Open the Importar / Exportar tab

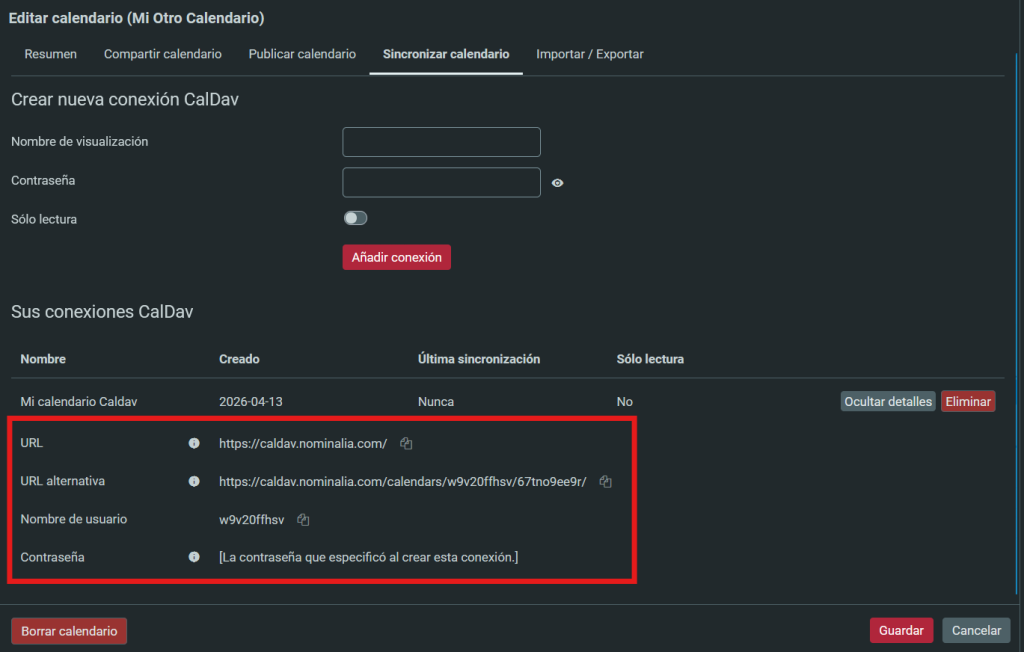590,54
